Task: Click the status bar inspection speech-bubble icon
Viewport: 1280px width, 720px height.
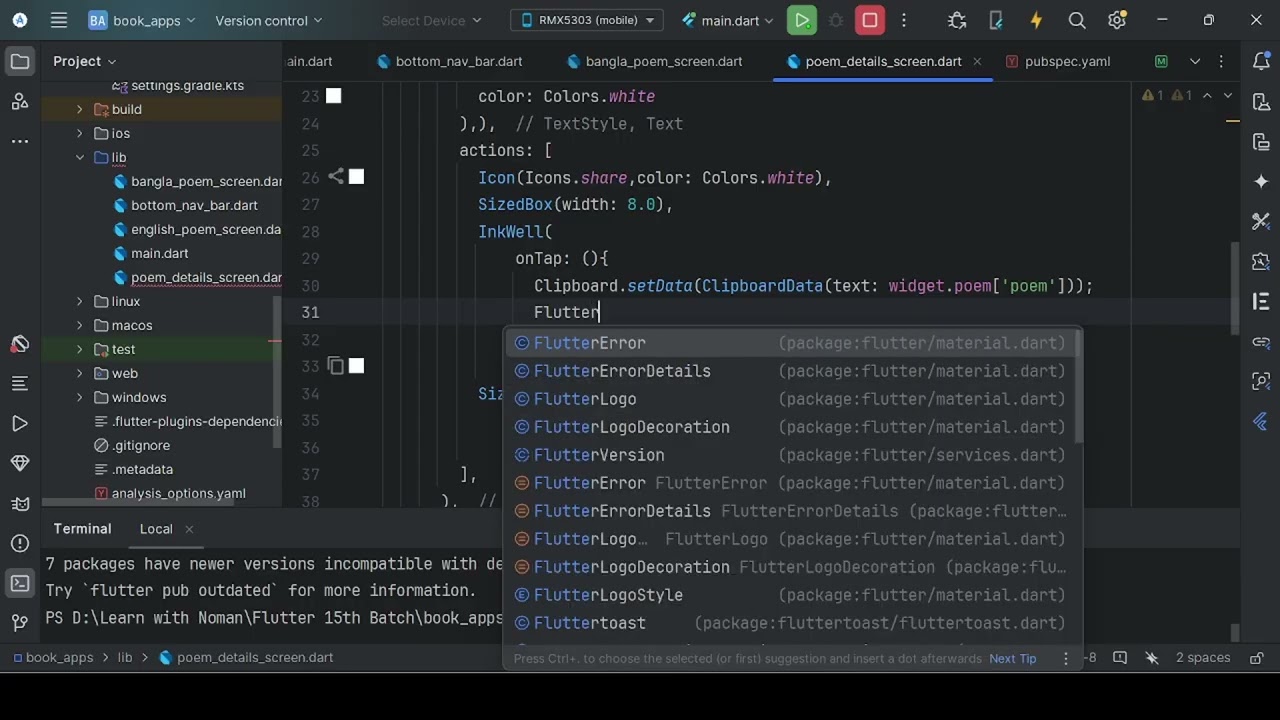Action: tap(1120, 658)
